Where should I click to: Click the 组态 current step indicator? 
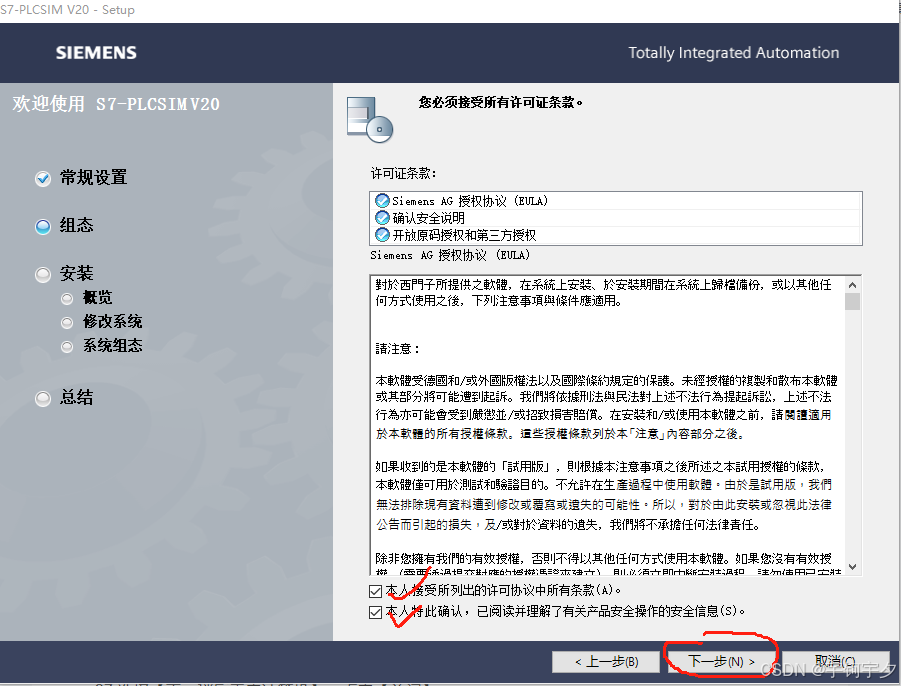tap(43, 227)
